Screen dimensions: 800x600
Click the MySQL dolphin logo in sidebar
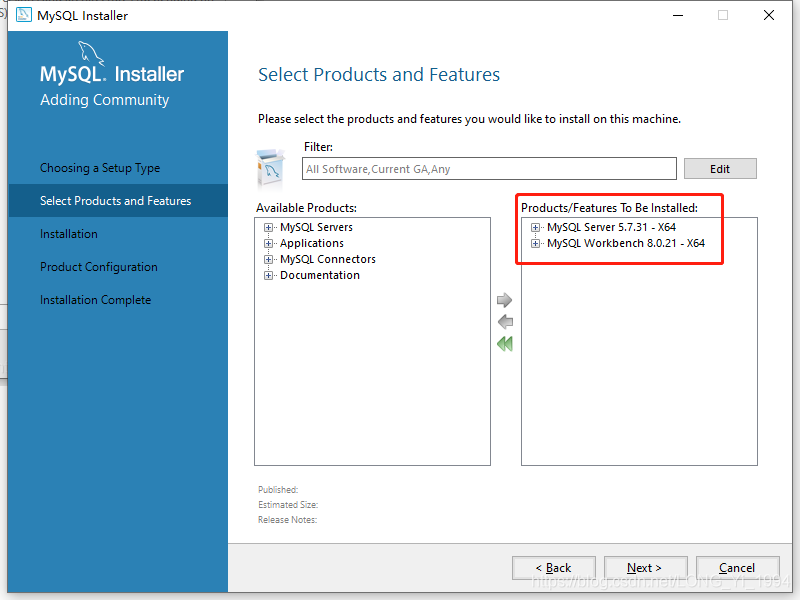point(90,54)
